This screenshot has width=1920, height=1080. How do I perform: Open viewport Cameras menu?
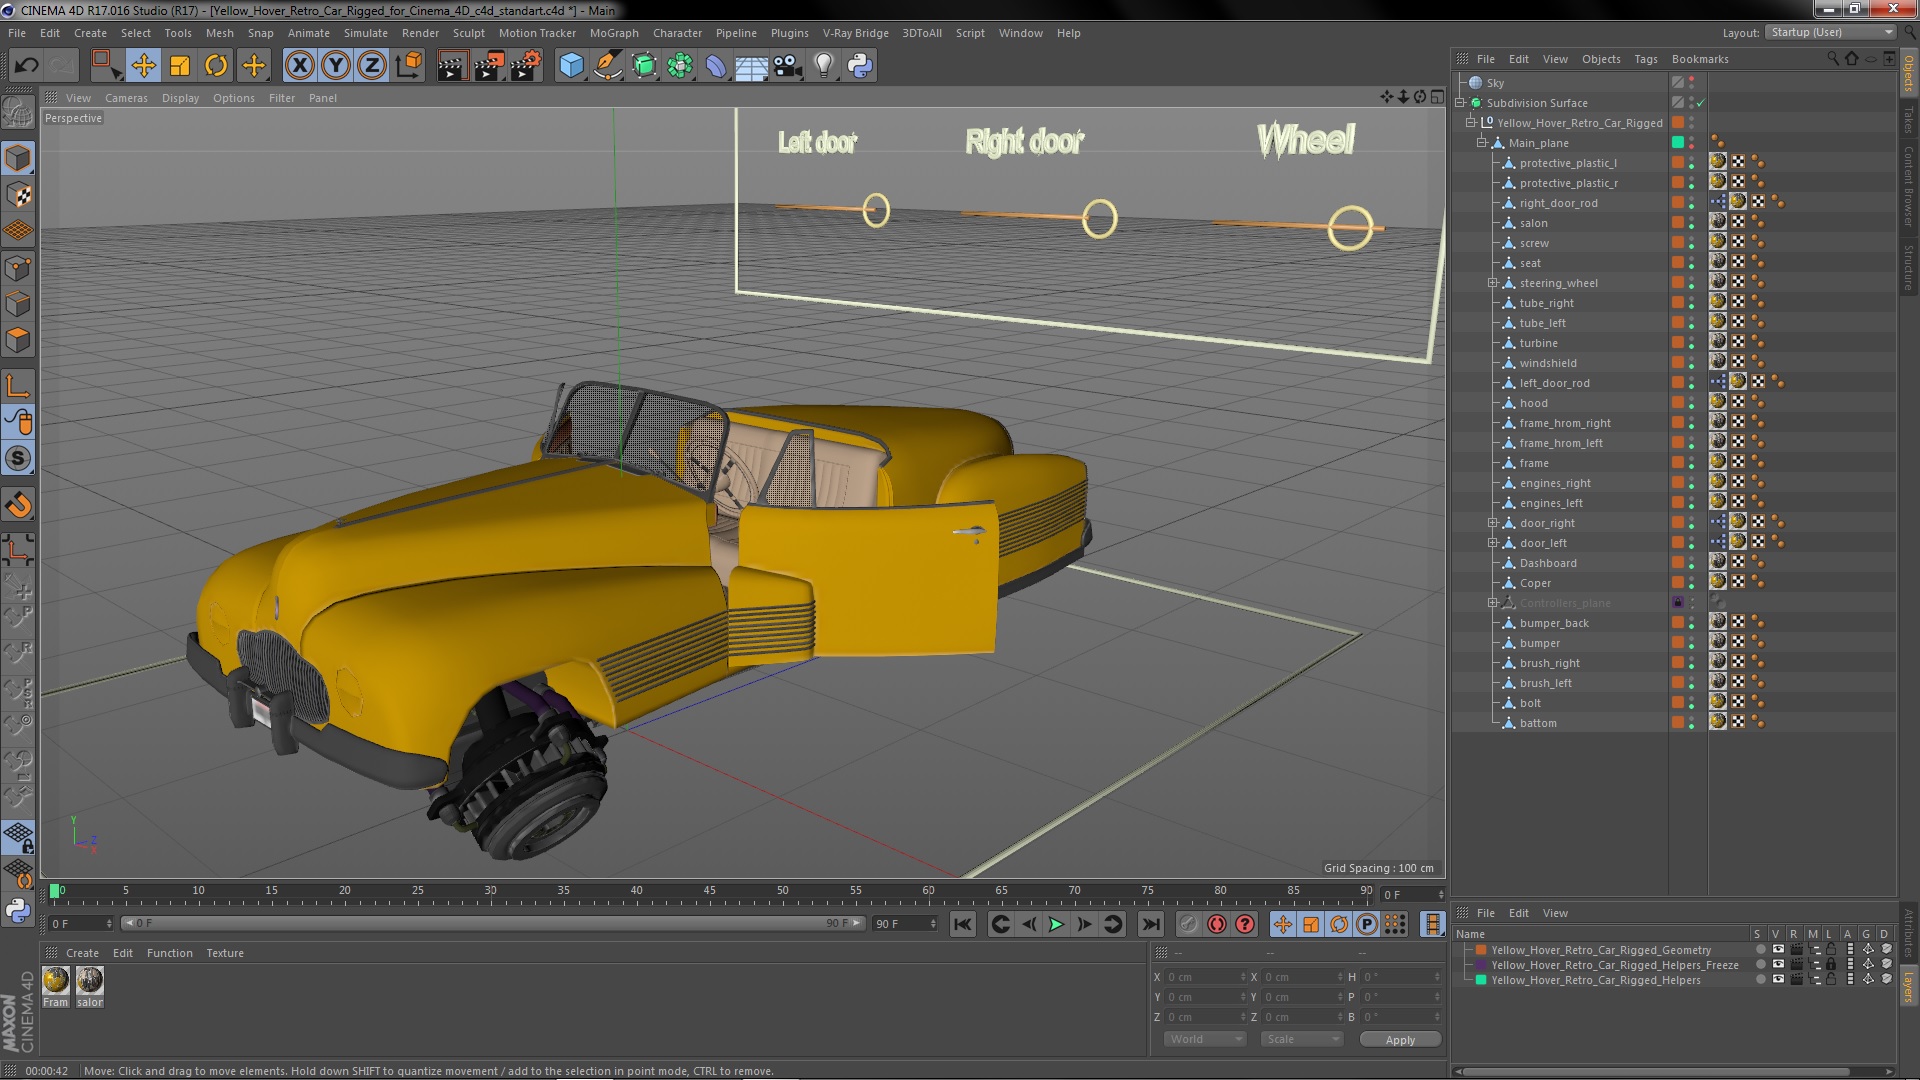126,98
